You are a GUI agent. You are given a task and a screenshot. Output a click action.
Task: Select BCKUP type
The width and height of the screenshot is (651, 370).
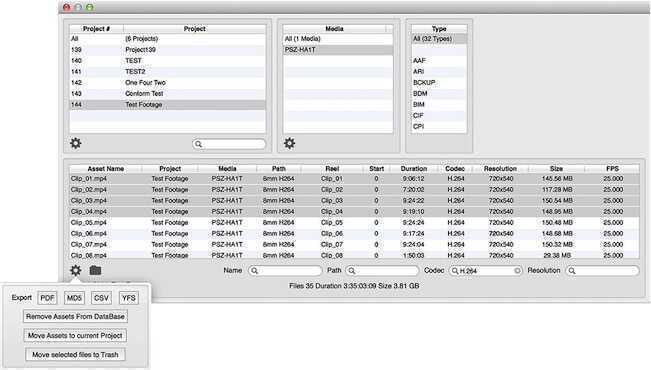(x=439, y=83)
